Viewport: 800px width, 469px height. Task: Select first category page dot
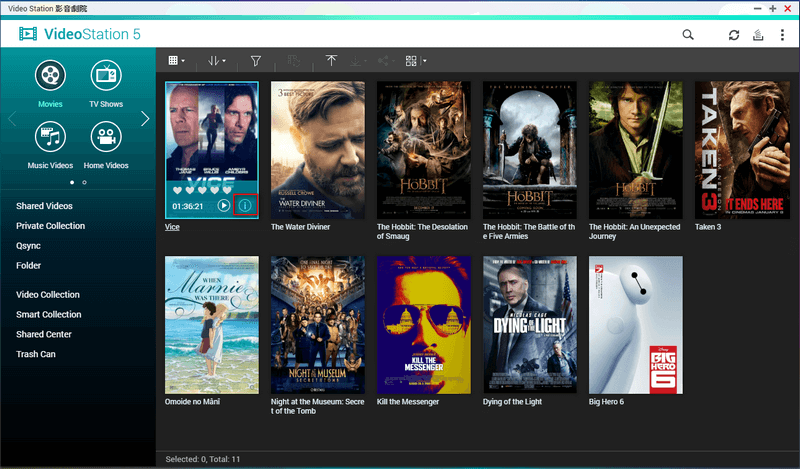coord(72,182)
